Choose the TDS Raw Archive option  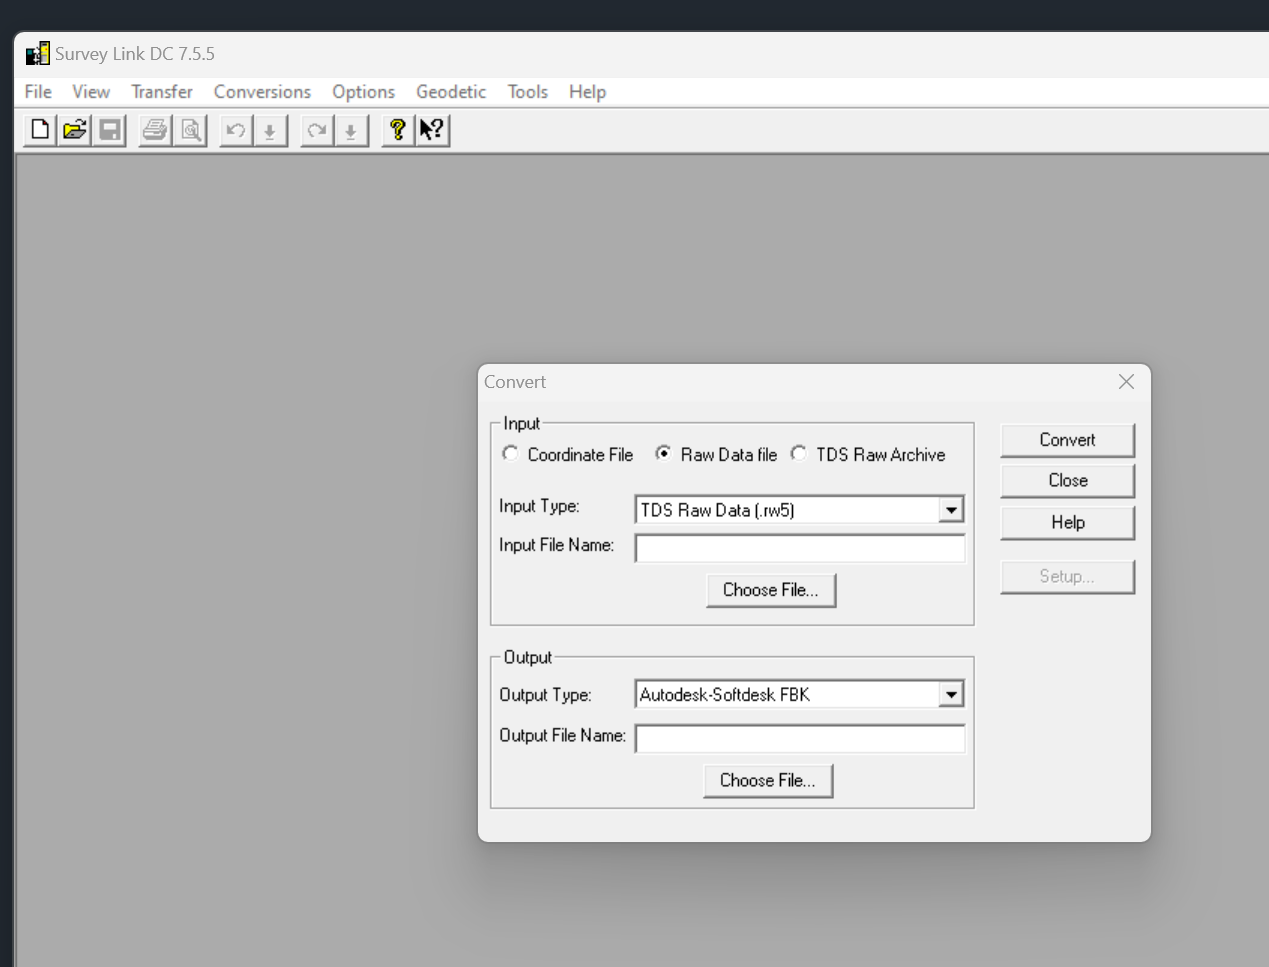coord(798,454)
